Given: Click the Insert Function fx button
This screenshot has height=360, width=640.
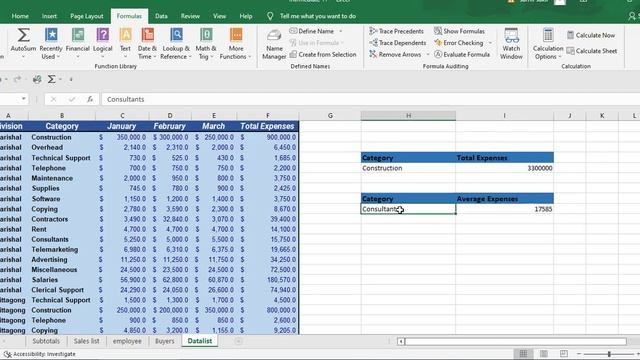Looking at the screenshot, I should pyautogui.click(x=90, y=99).
